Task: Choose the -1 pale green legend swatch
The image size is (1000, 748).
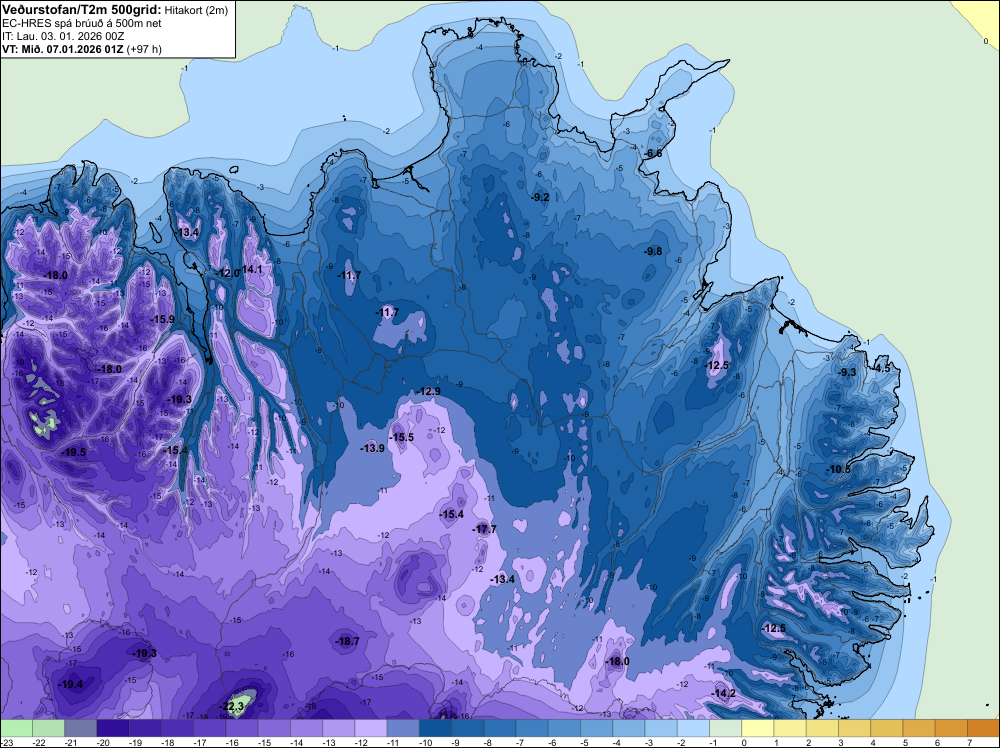Action: (x=725, y=728)
